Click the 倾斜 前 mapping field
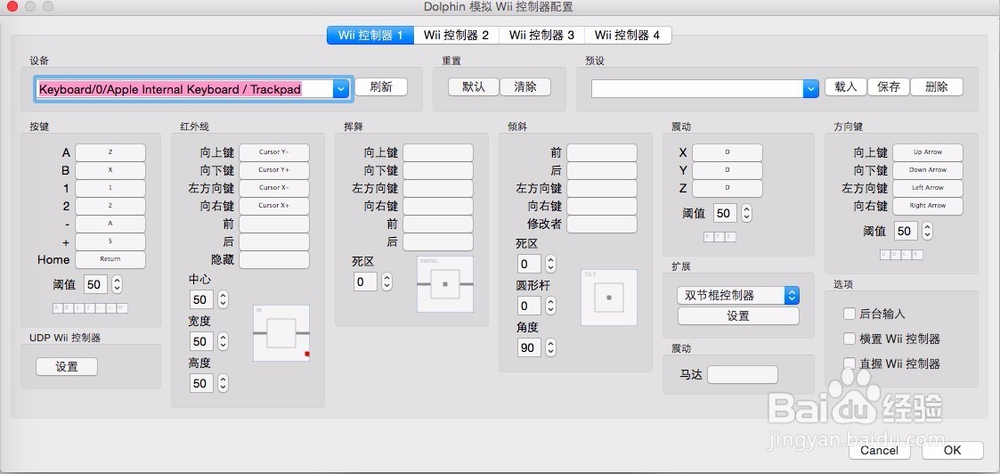Screen dimensions: 1000x474 point(602,152)
